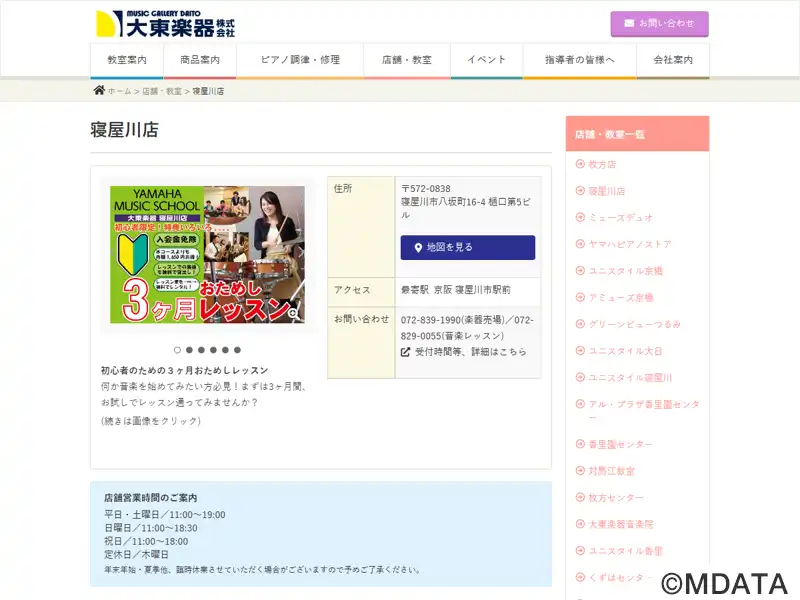Open the 店舗・教室 breadcrumb link
800x600 pixels.
162,91
